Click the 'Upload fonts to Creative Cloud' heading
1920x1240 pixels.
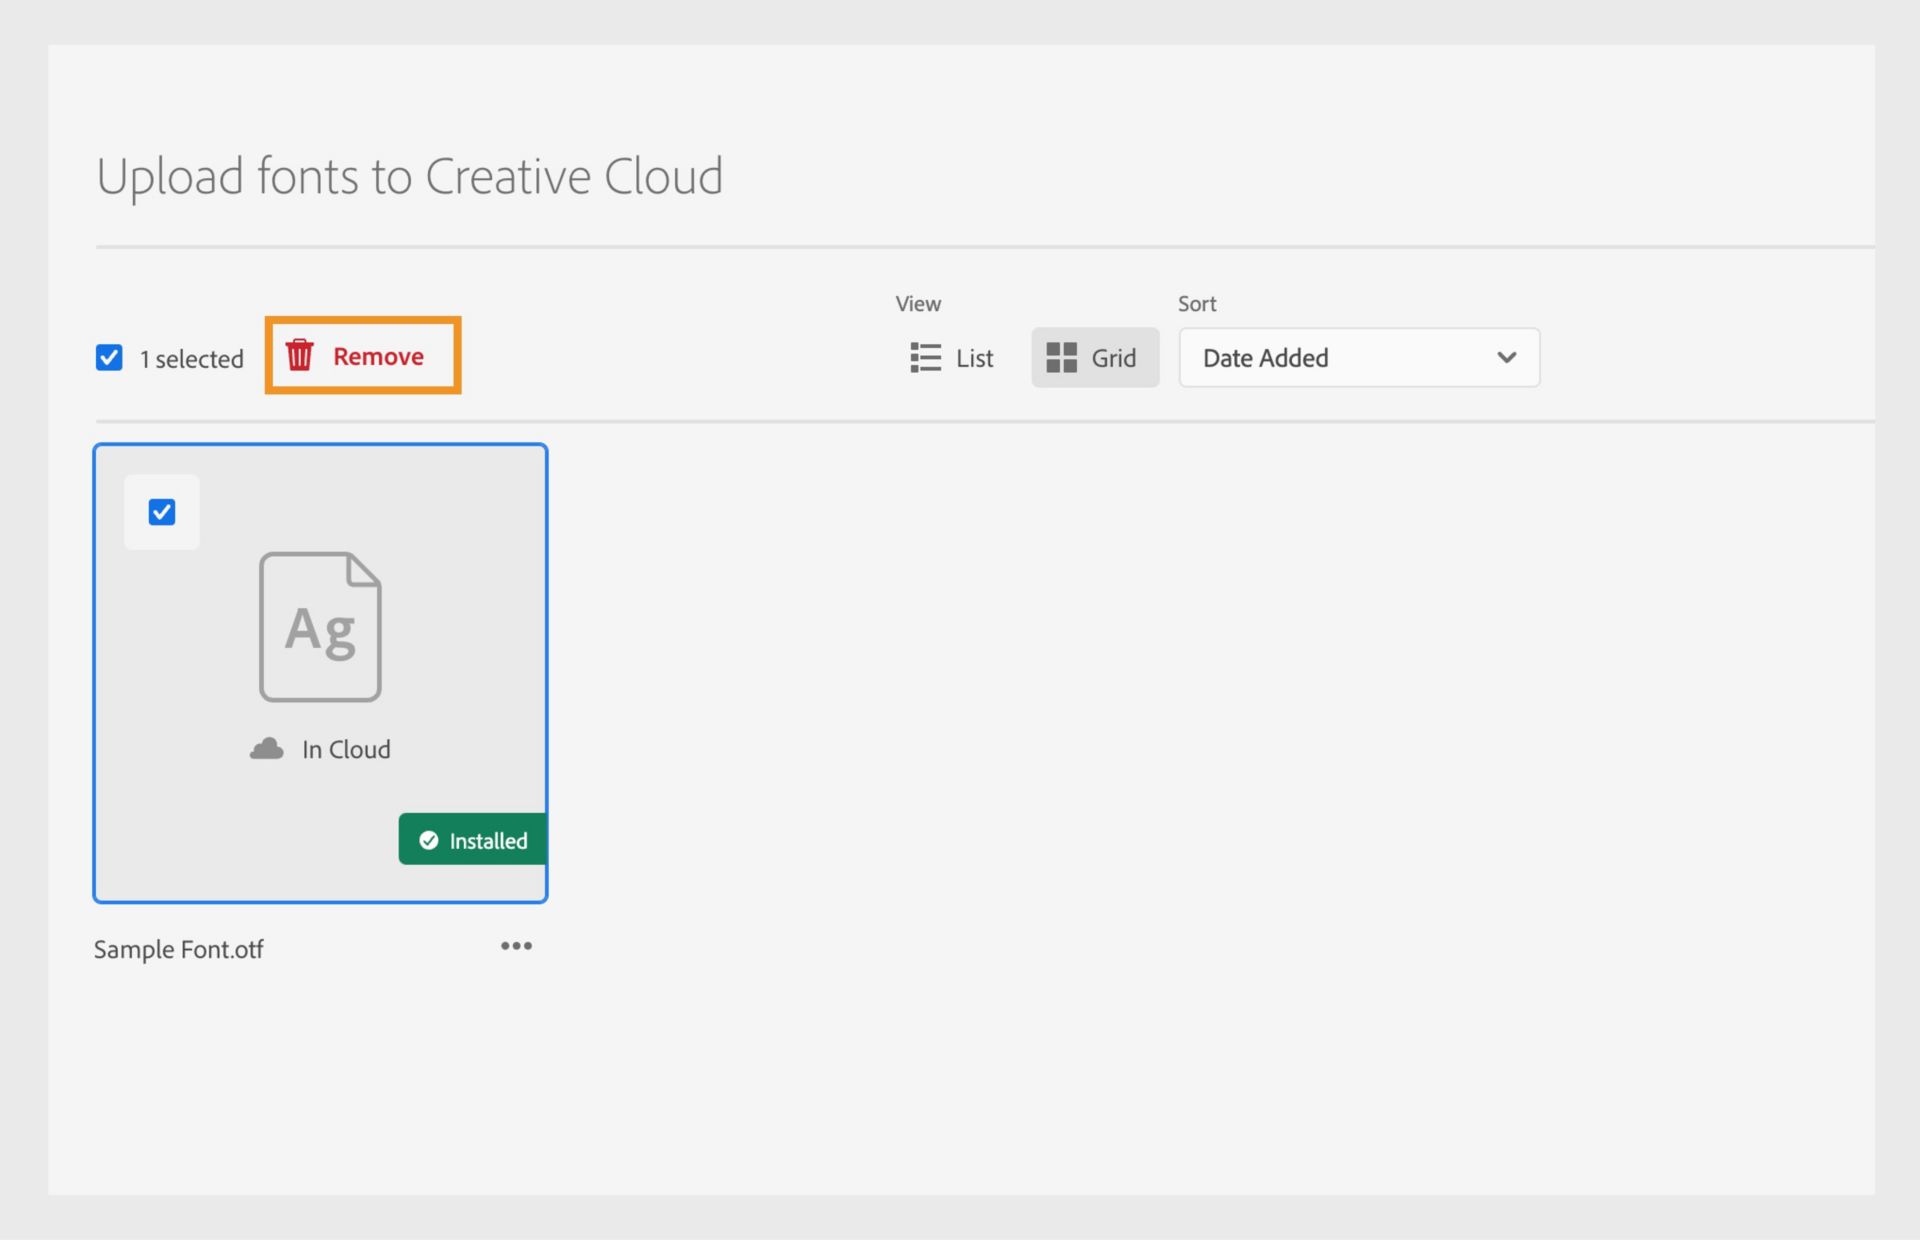[409, 176]
